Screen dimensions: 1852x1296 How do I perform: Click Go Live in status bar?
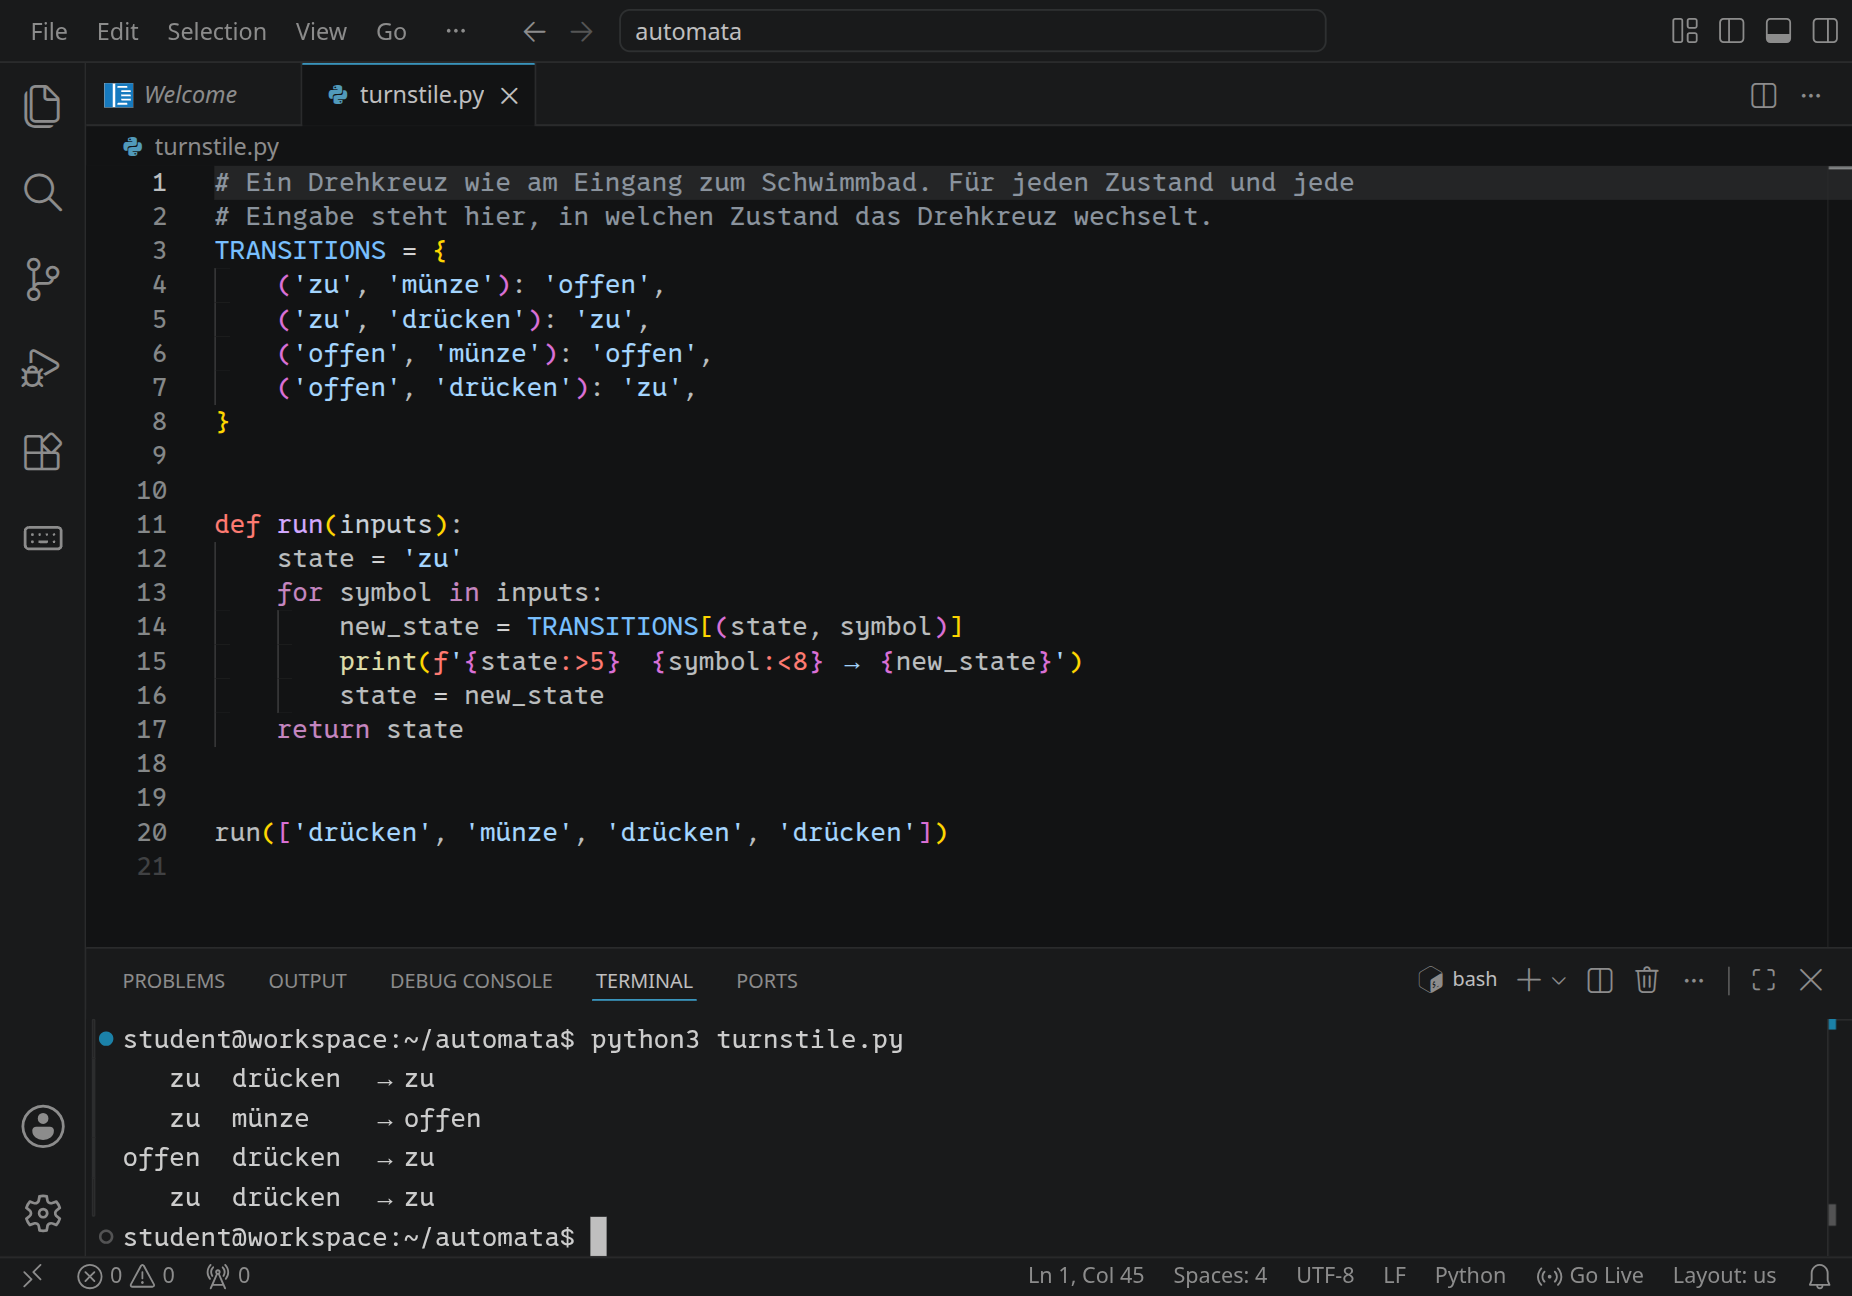point(1590,1276)
